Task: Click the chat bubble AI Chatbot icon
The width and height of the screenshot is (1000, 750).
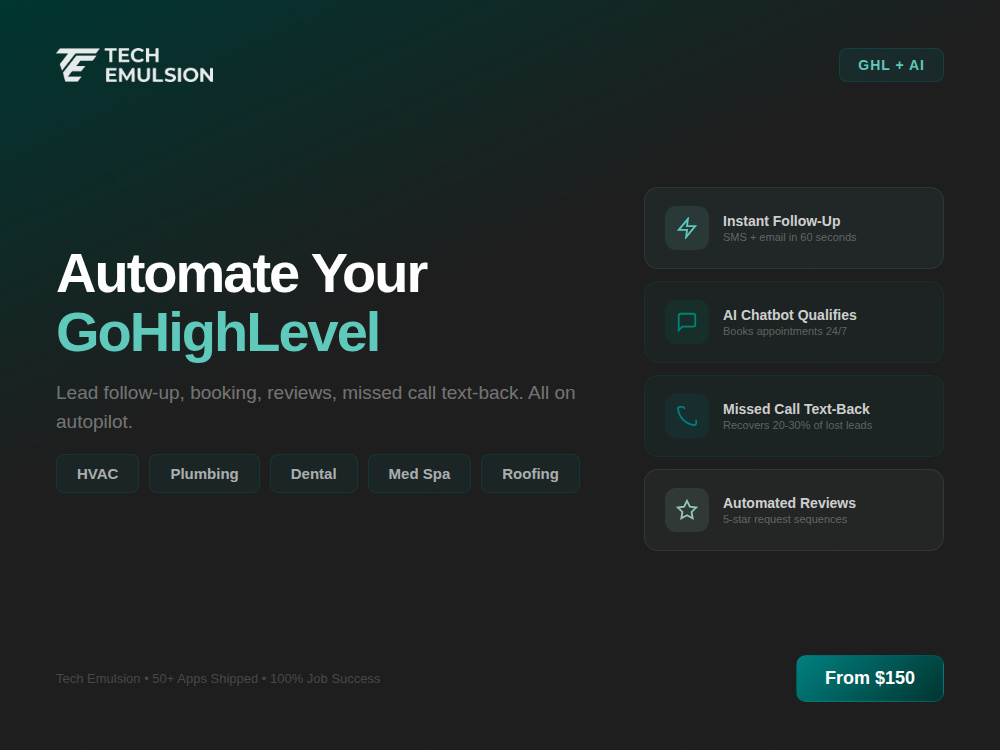Action: (687, 322)
